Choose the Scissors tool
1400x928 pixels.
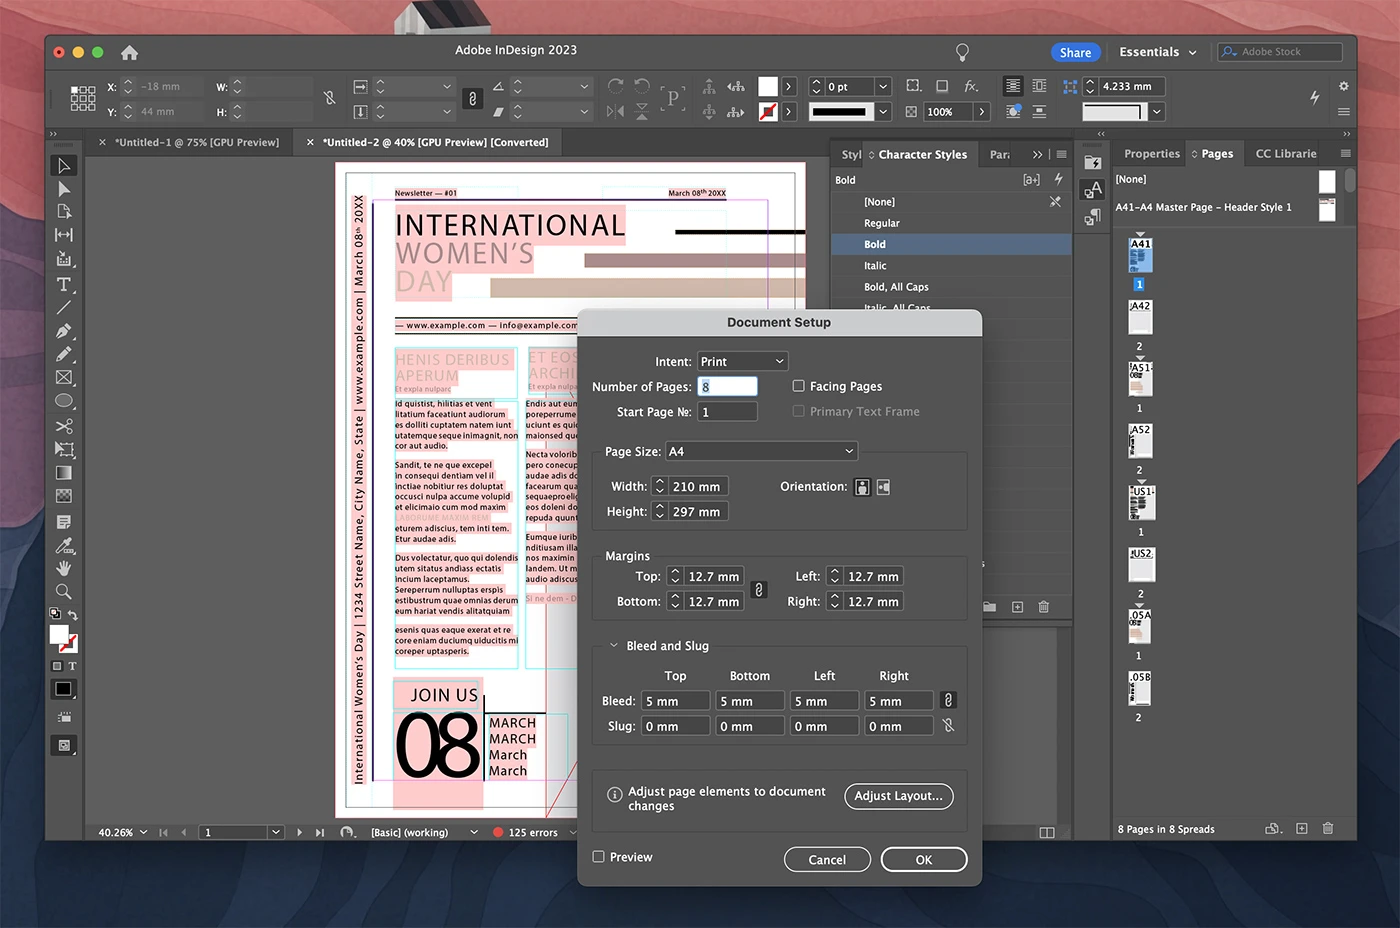pyautogui.click(x=64, y=426)
